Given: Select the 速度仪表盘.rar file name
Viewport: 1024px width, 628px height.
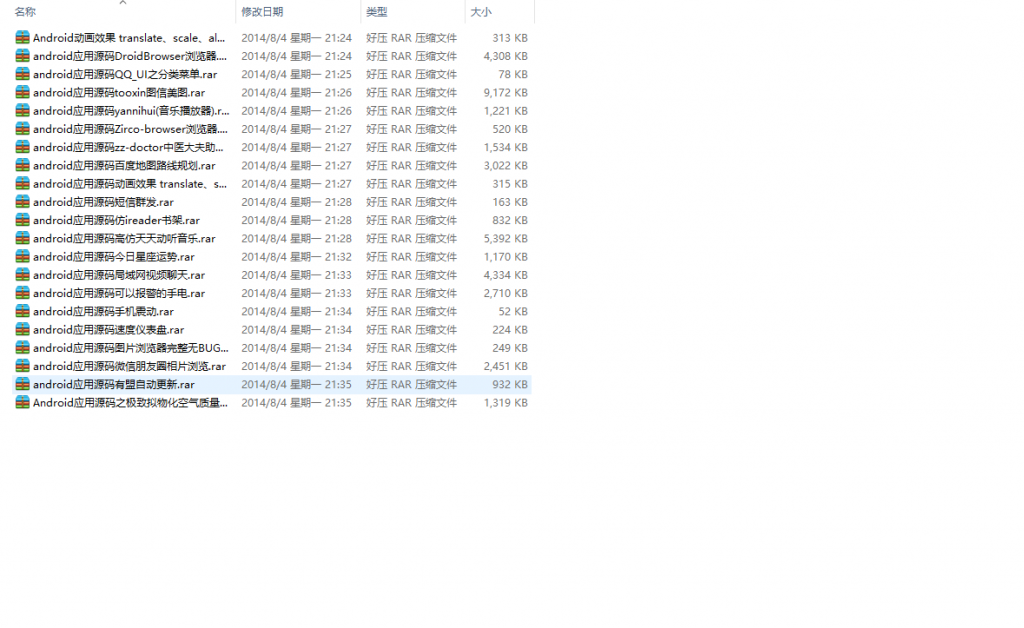Looking at the screenshot, I should pos(108,330).
